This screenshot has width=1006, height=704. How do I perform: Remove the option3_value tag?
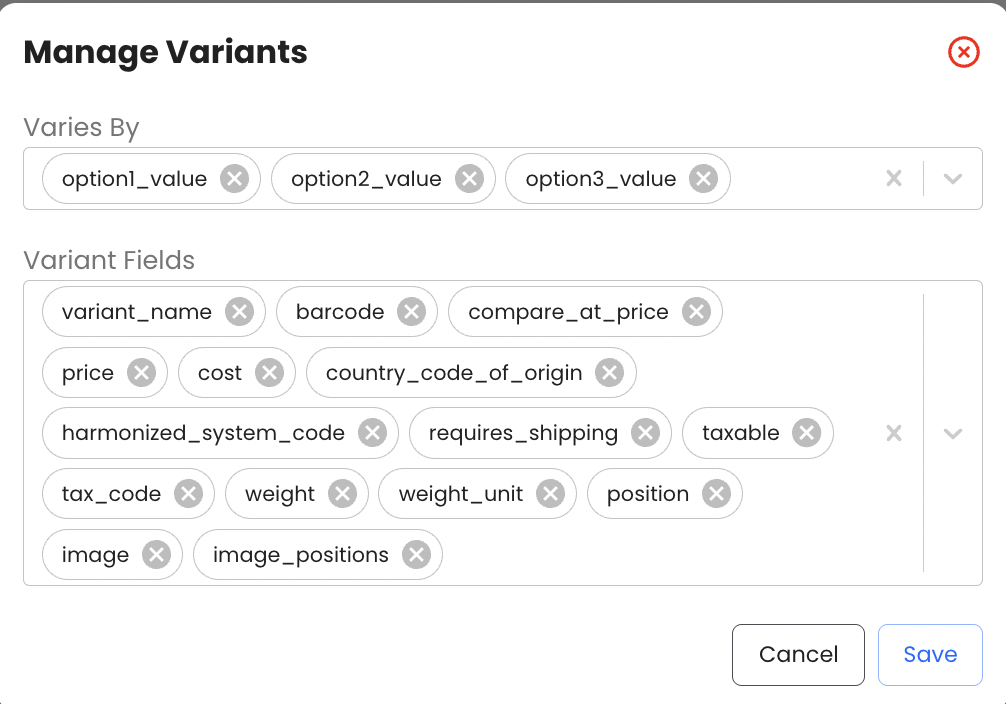[704, 179]
